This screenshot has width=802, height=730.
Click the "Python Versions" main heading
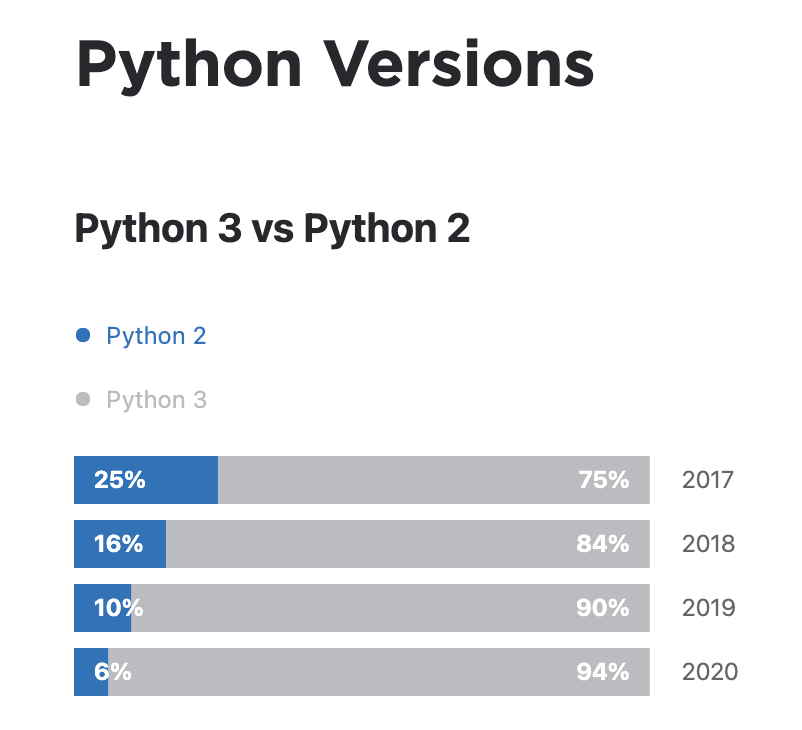point(335,63)
